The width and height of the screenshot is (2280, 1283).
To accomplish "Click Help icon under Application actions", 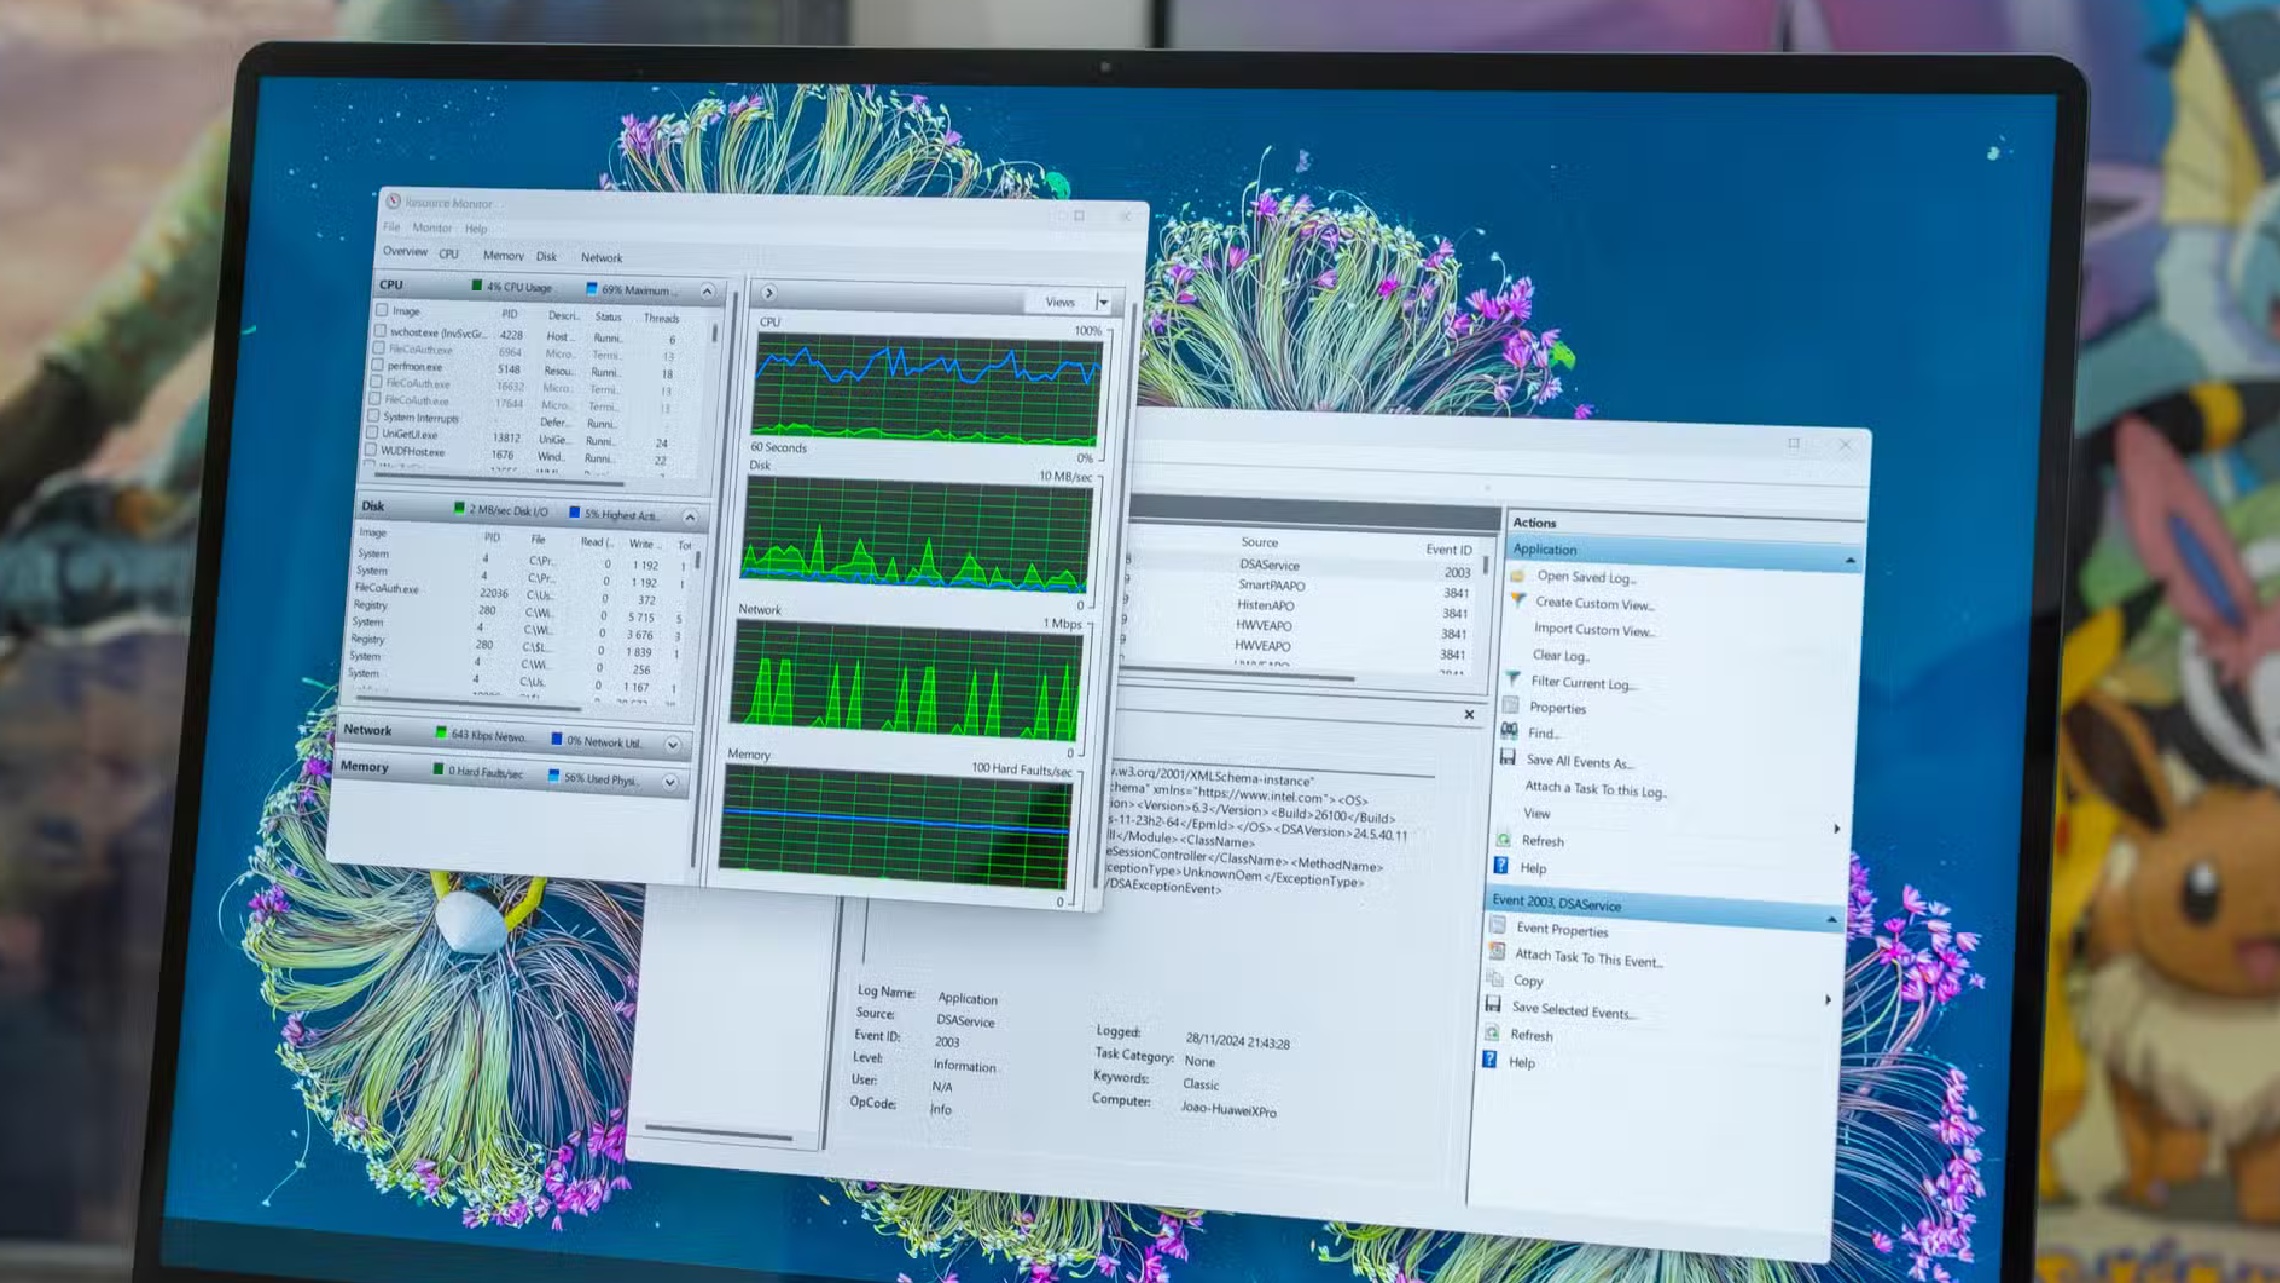I will pyautogui.click(x=1501, y=865).
